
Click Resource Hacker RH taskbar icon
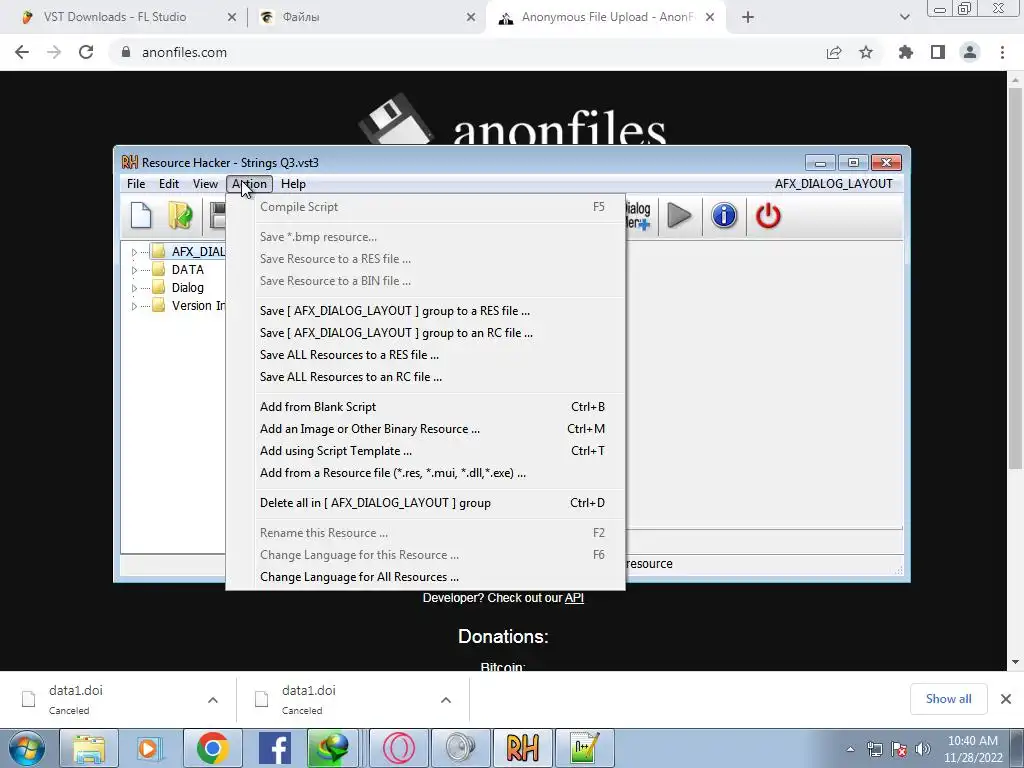click(522, 748)
